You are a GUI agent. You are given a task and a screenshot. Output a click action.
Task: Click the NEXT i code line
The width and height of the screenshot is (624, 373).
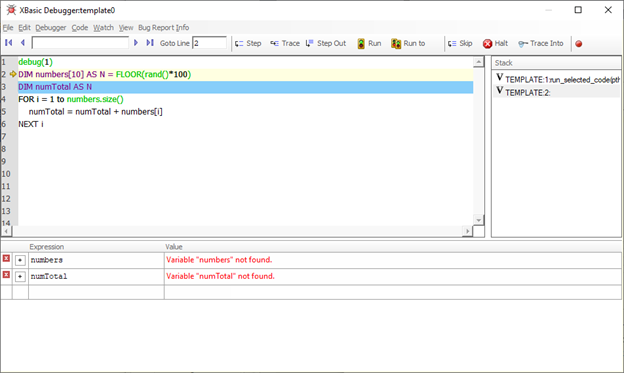31,124
